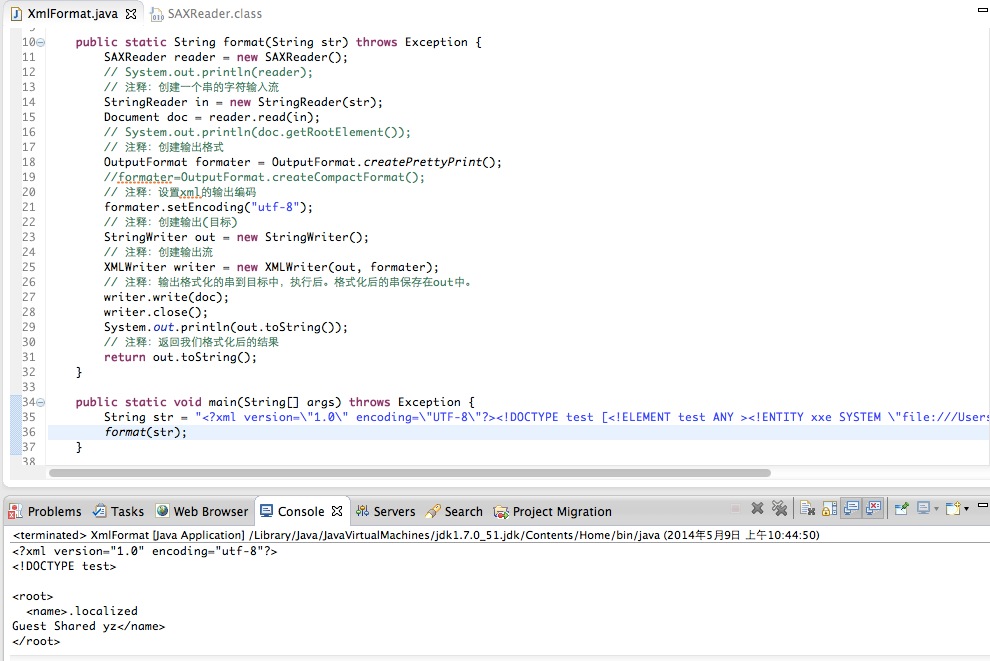990x661 pixels.
Task: Toggle show console when standard error changes
Action: tap(873, 508)
